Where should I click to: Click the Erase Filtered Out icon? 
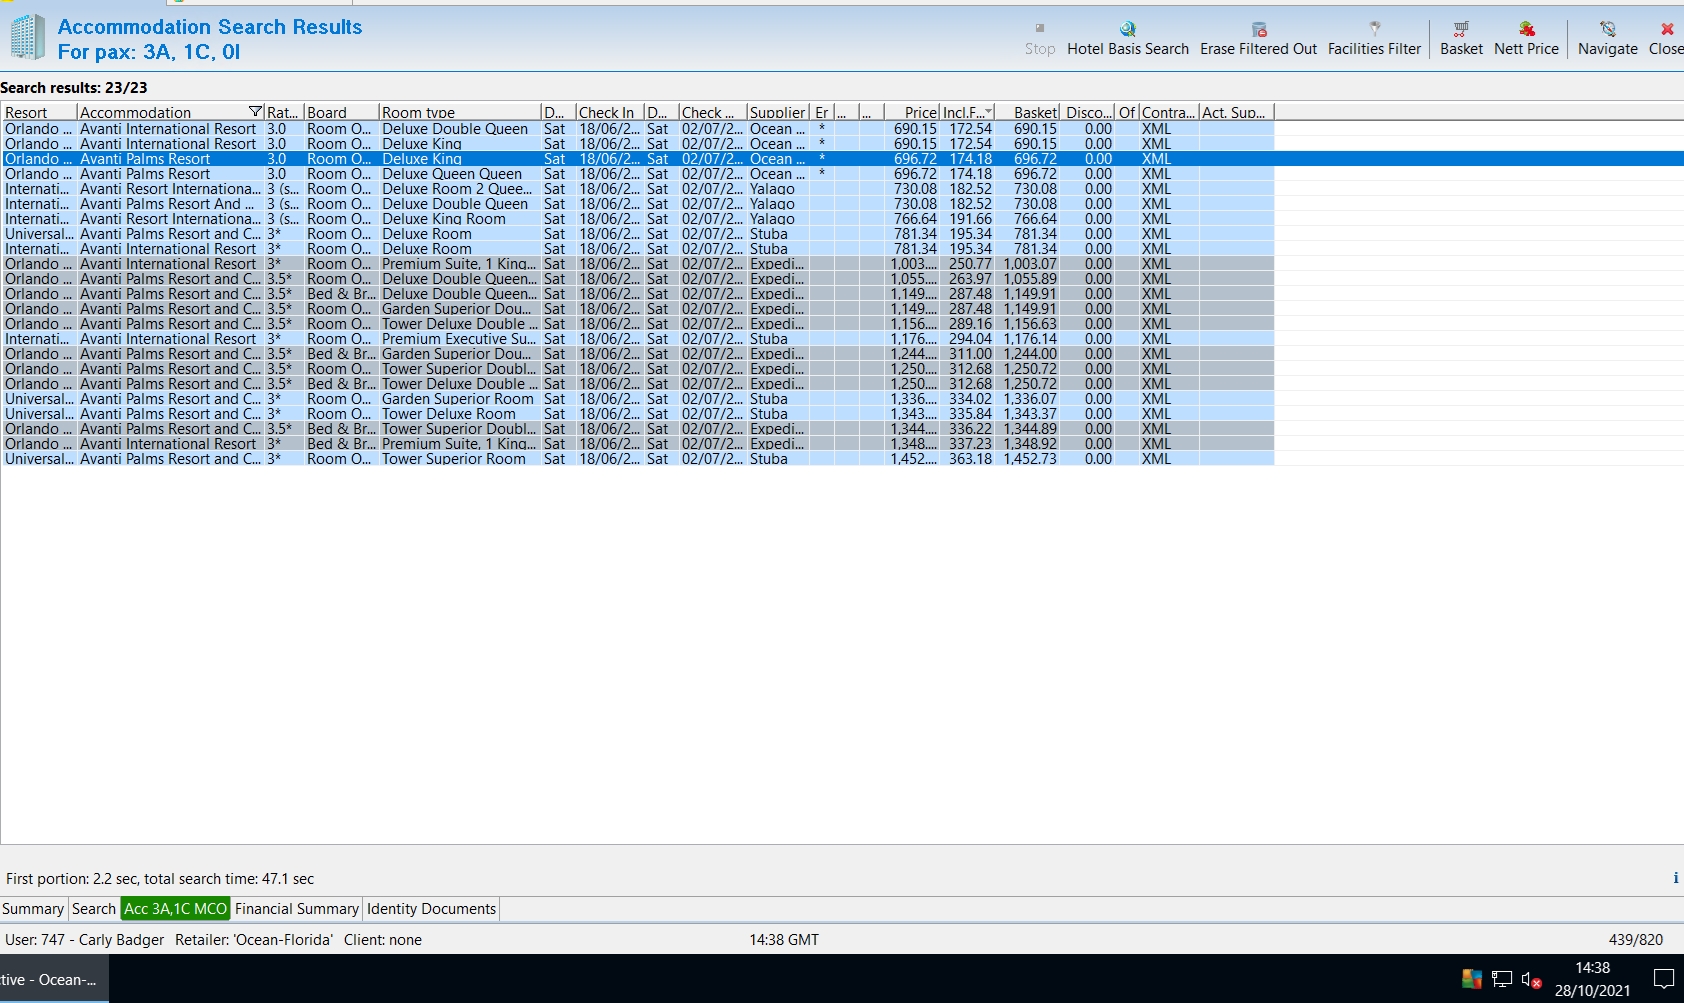click(x=1258, y=29)
